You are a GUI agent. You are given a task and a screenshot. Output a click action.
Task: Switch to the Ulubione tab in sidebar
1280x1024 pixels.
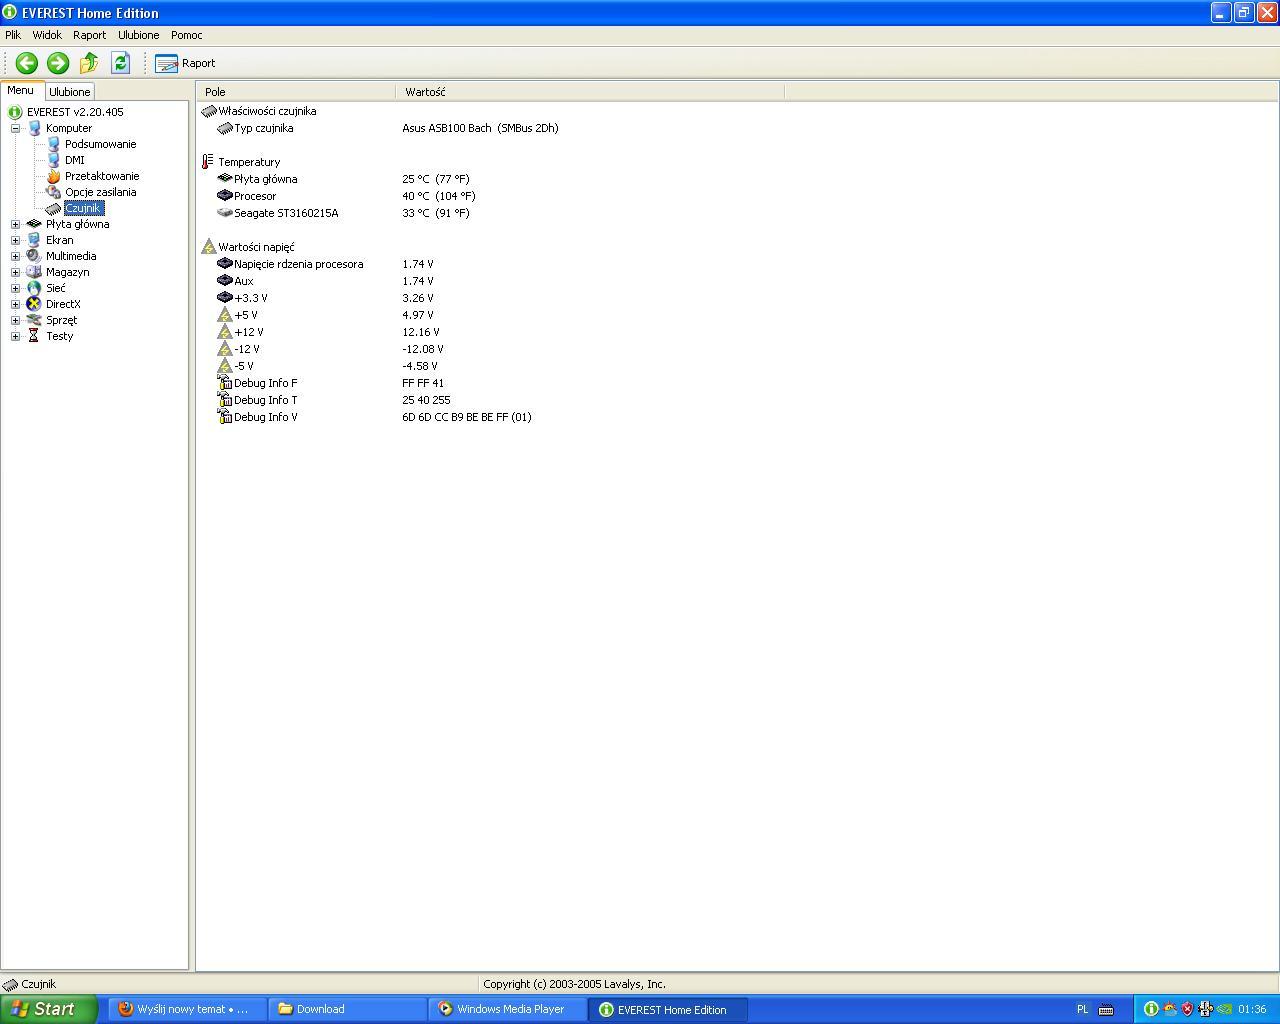[70, 92]
